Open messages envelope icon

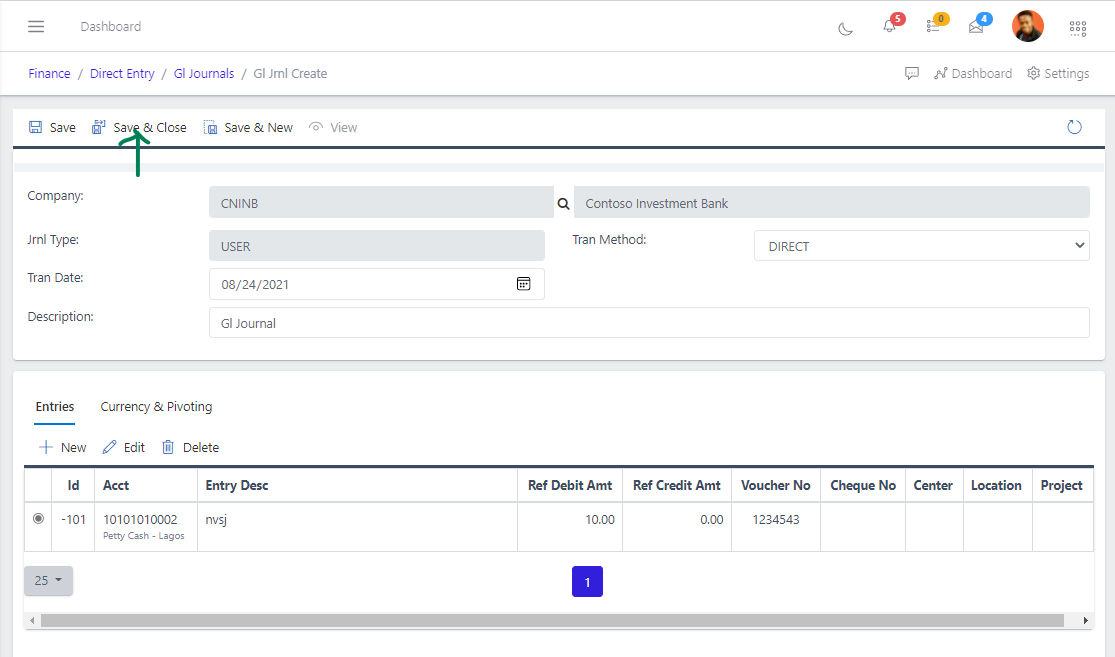(976, 27)
